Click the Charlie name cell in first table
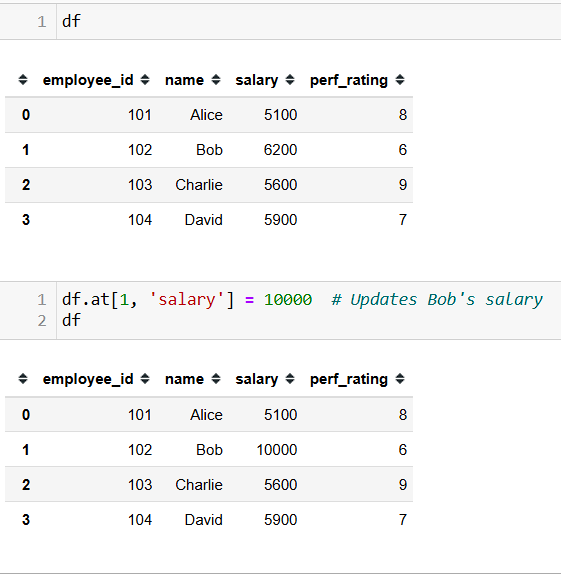The image size is (561, 575). (199, 185)
